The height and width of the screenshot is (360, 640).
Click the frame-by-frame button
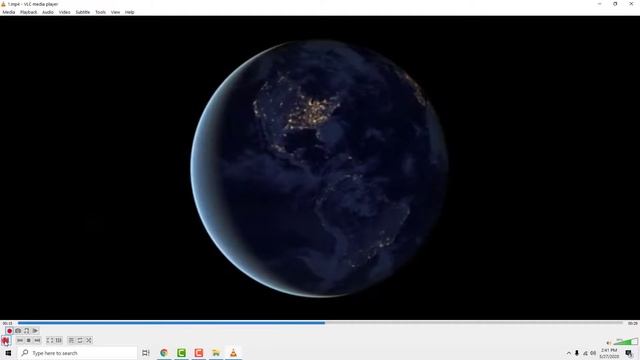[35, 331]
